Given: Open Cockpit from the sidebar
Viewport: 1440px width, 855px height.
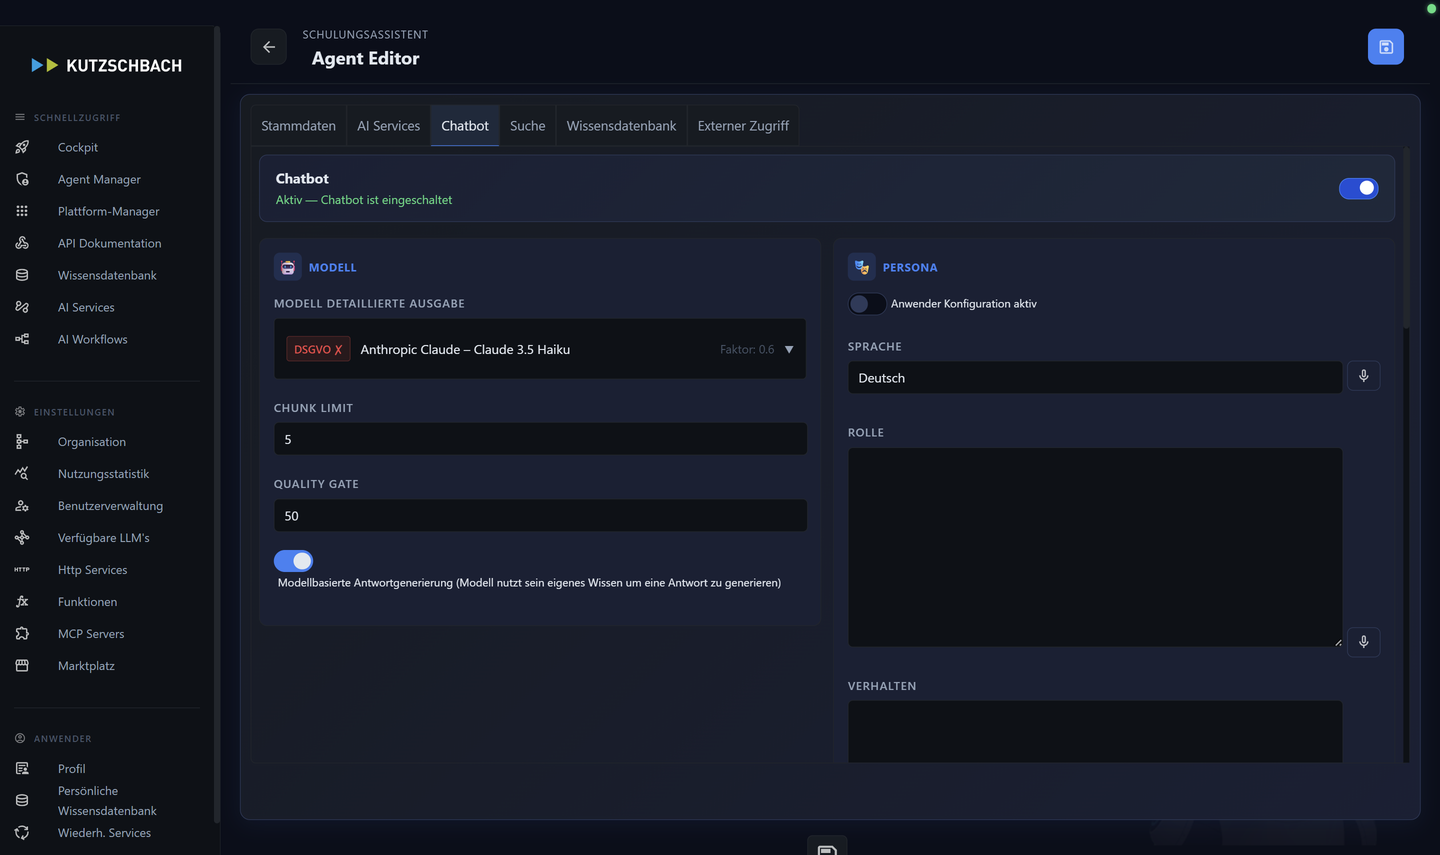Looking at the screenshot, I should point(78,147).
